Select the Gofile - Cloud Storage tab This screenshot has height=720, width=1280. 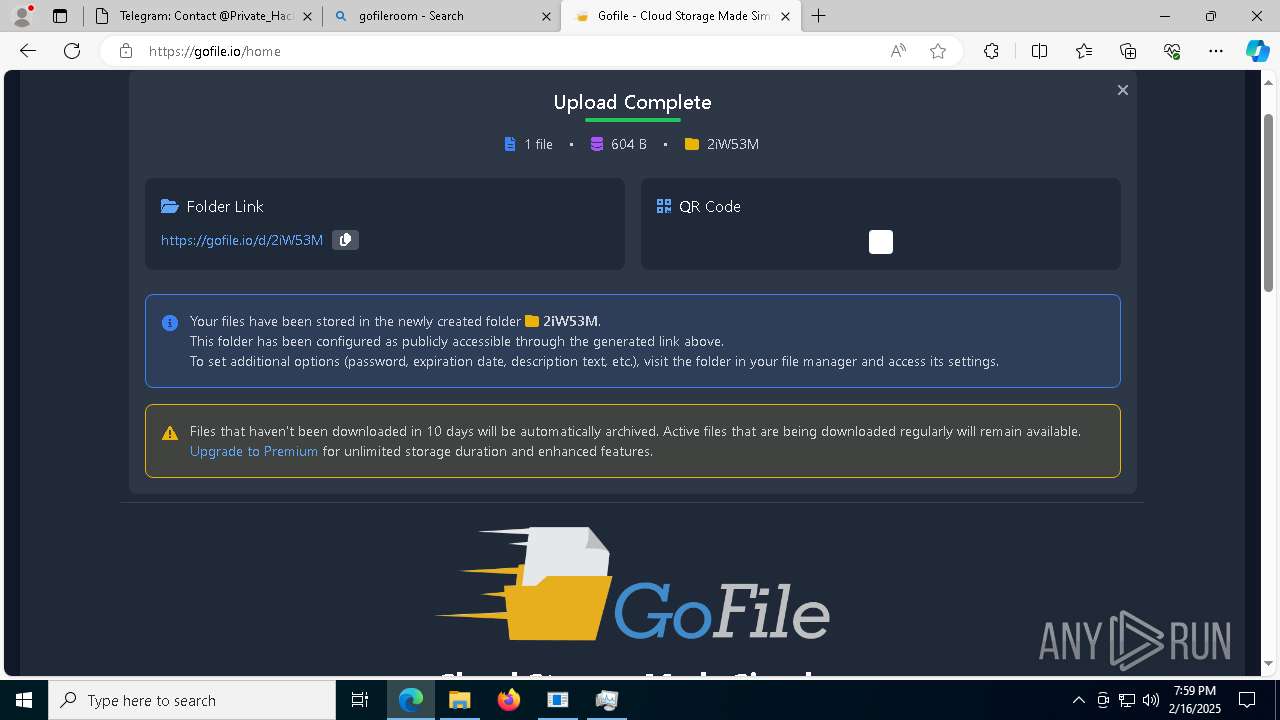pos(682,16)
